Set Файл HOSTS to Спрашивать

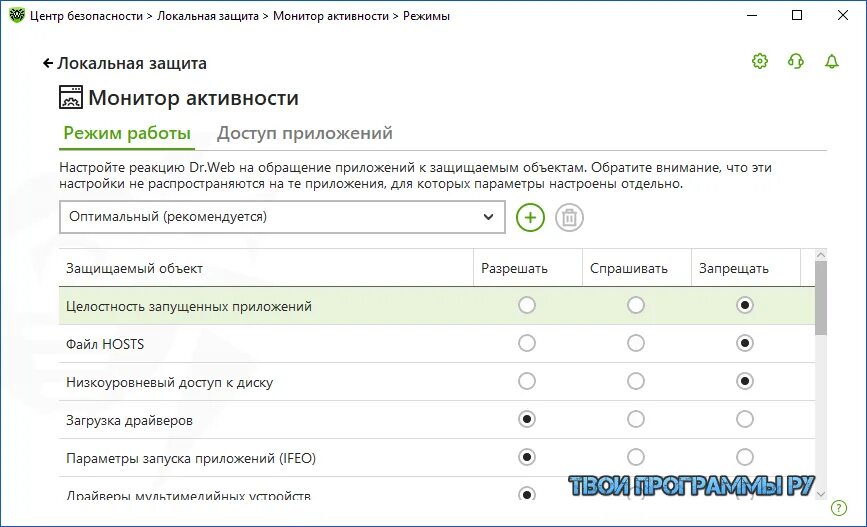point(635,343)
